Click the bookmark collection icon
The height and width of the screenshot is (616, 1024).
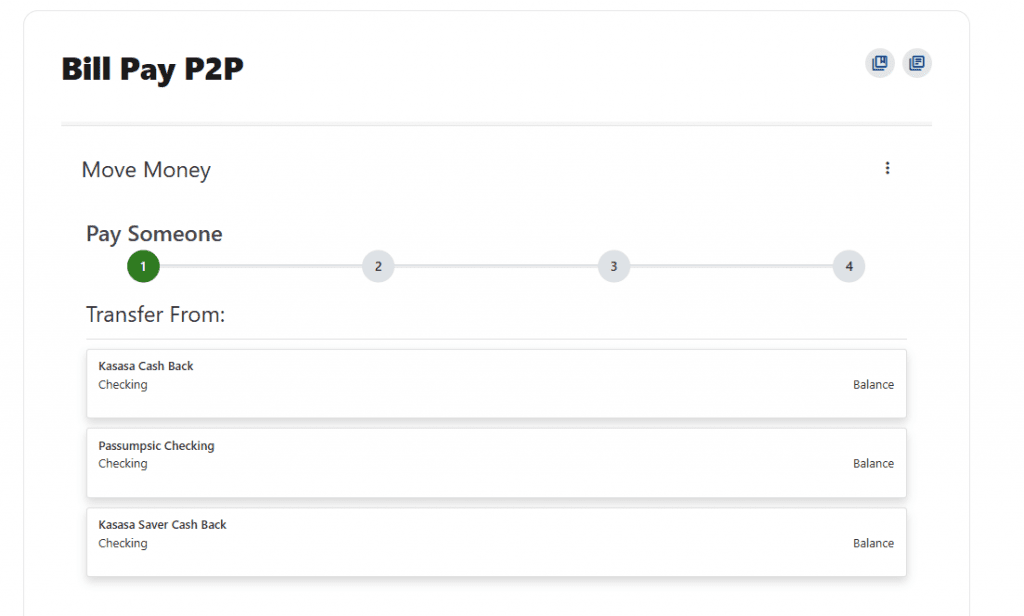(880, 64)
